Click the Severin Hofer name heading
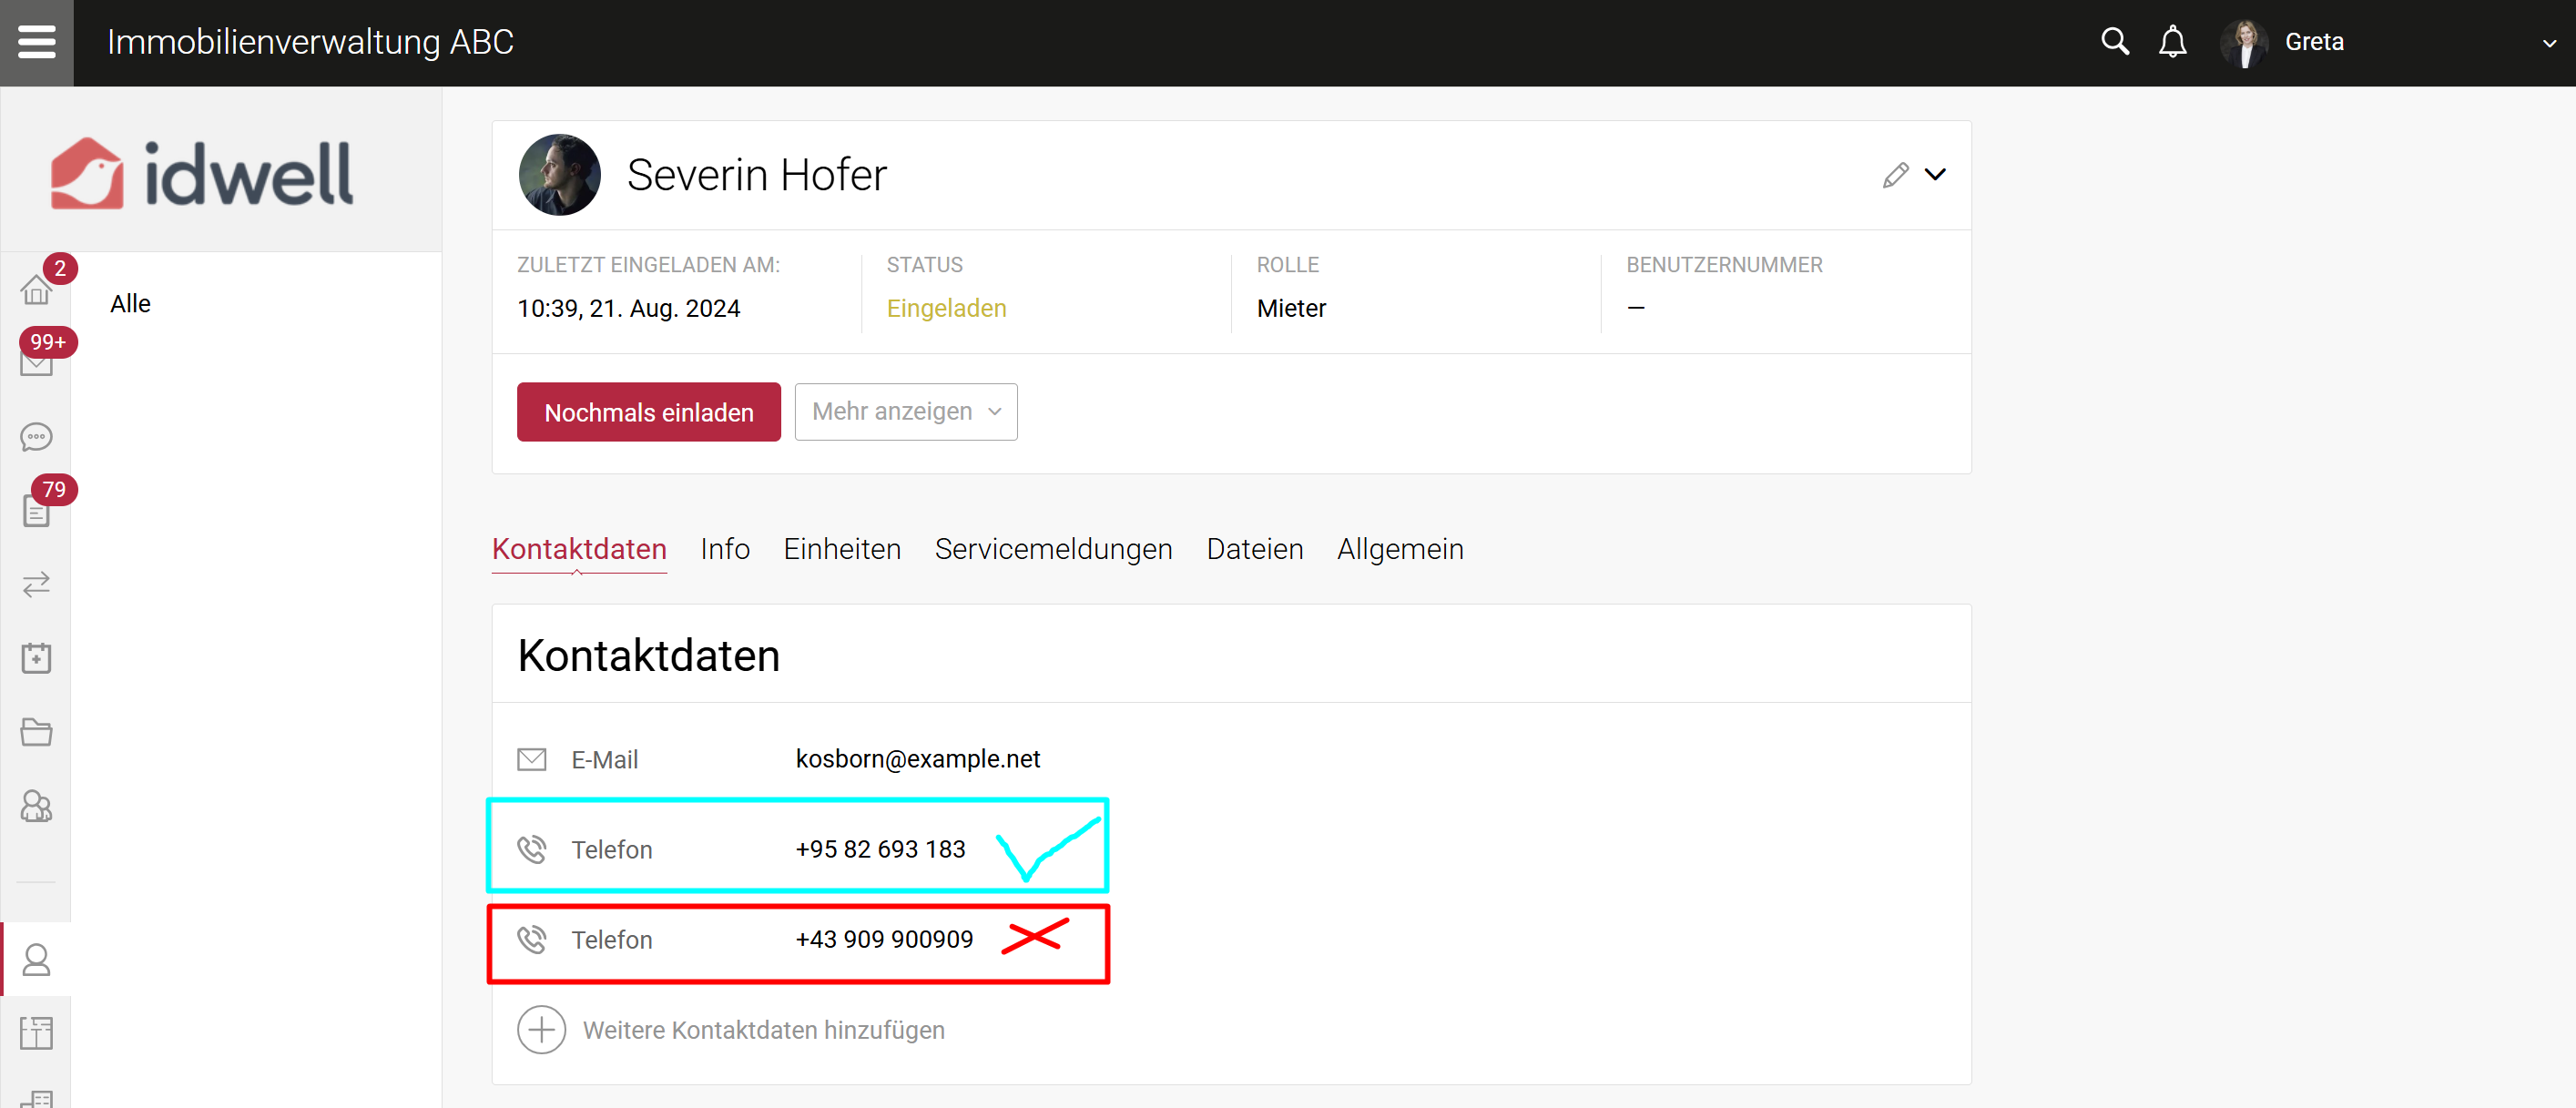Image resolution: width=2576 pixels, height=1108 pixels. tap(756, 175)
